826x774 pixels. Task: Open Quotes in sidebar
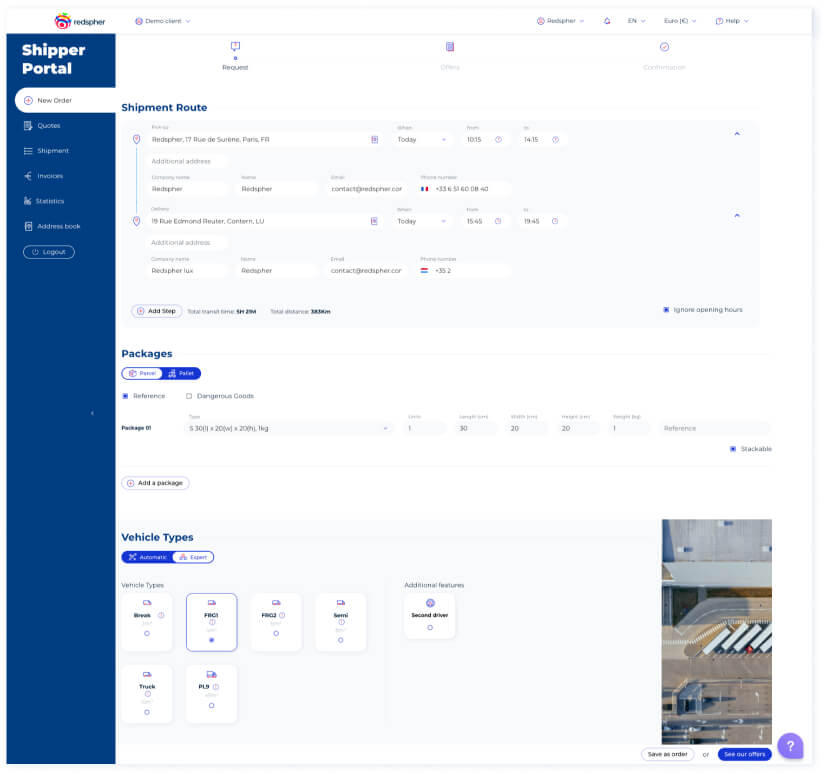(42, 126)
